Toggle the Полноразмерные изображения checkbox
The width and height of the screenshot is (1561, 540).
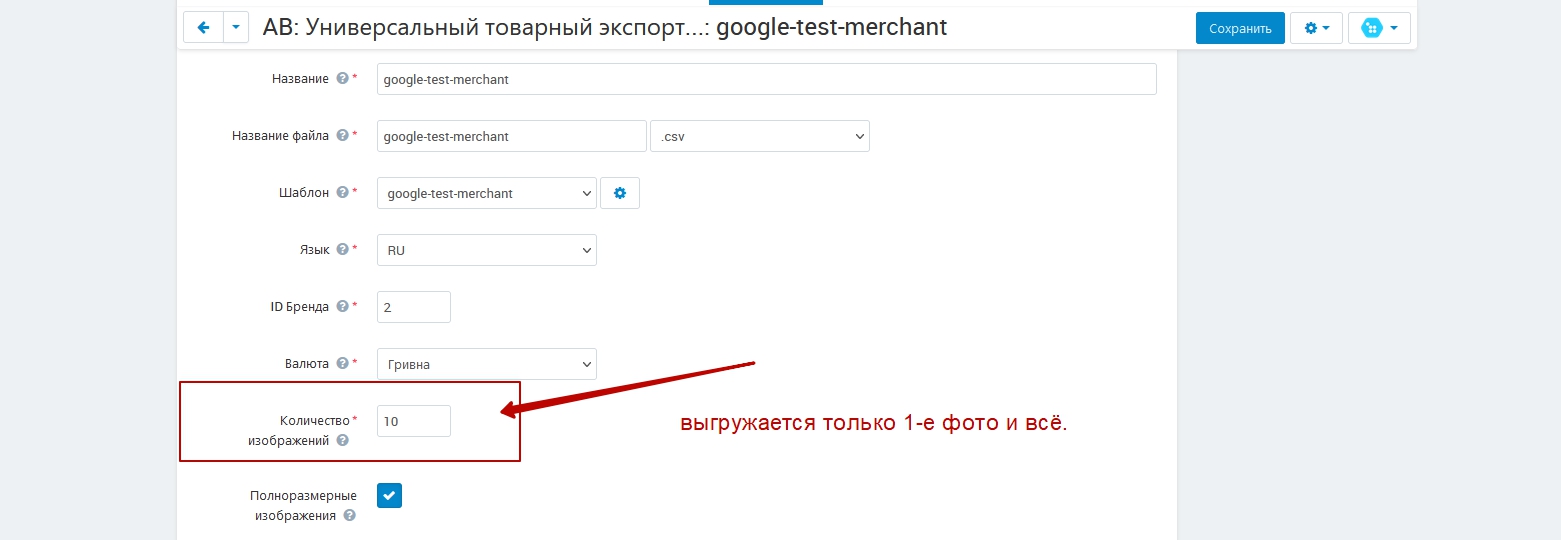(389, 496)
